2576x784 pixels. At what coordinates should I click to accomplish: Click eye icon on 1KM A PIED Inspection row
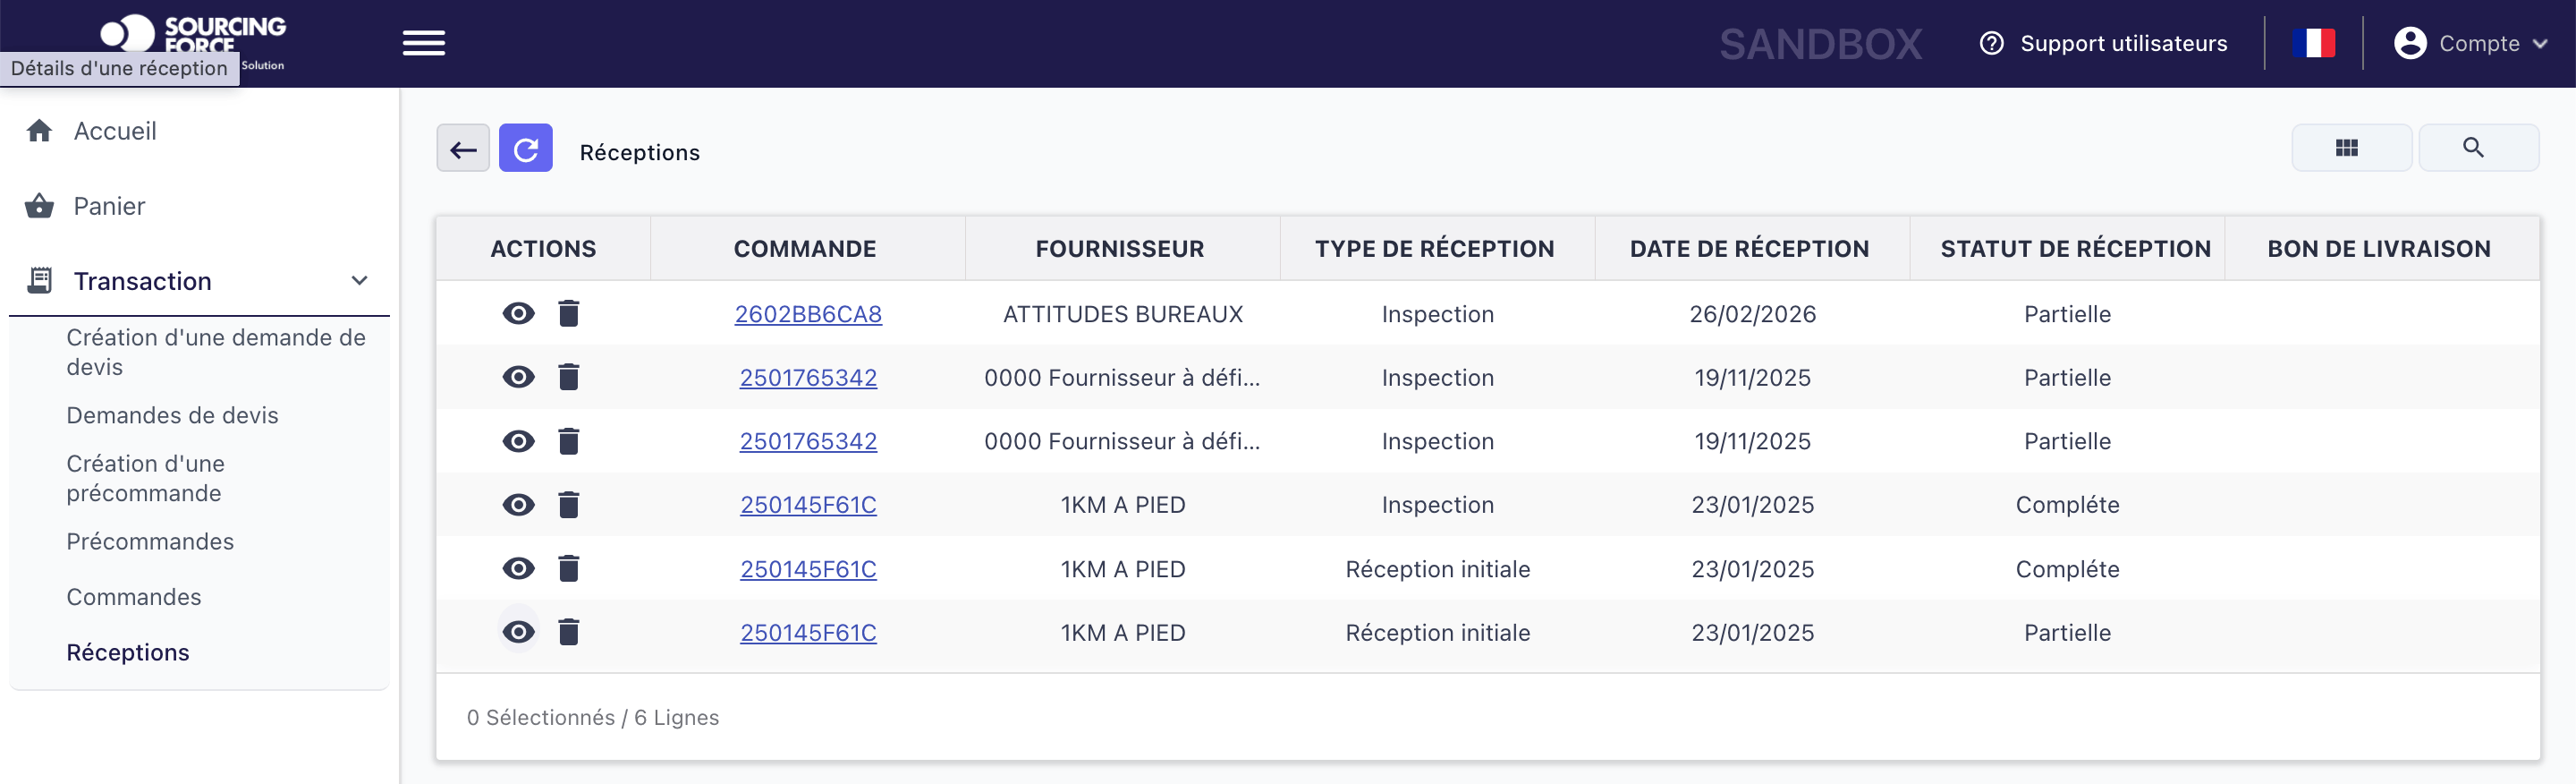click(x=518, y=505)
